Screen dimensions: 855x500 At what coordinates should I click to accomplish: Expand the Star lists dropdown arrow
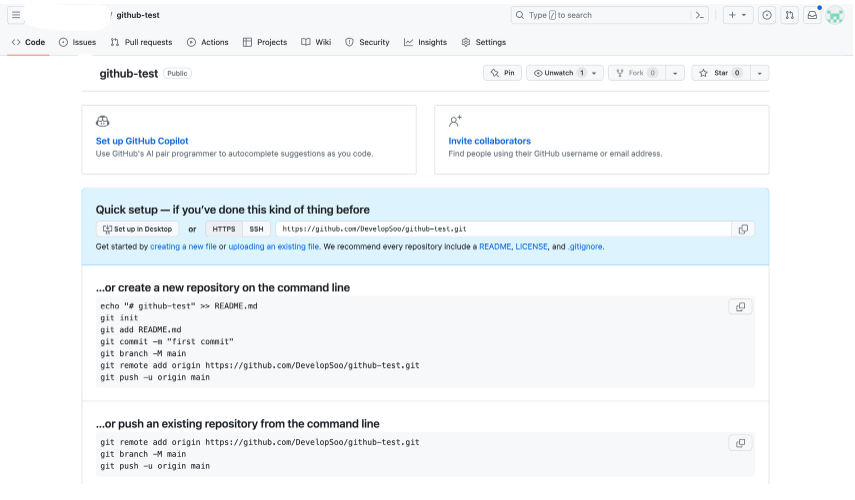click(760, 73)
